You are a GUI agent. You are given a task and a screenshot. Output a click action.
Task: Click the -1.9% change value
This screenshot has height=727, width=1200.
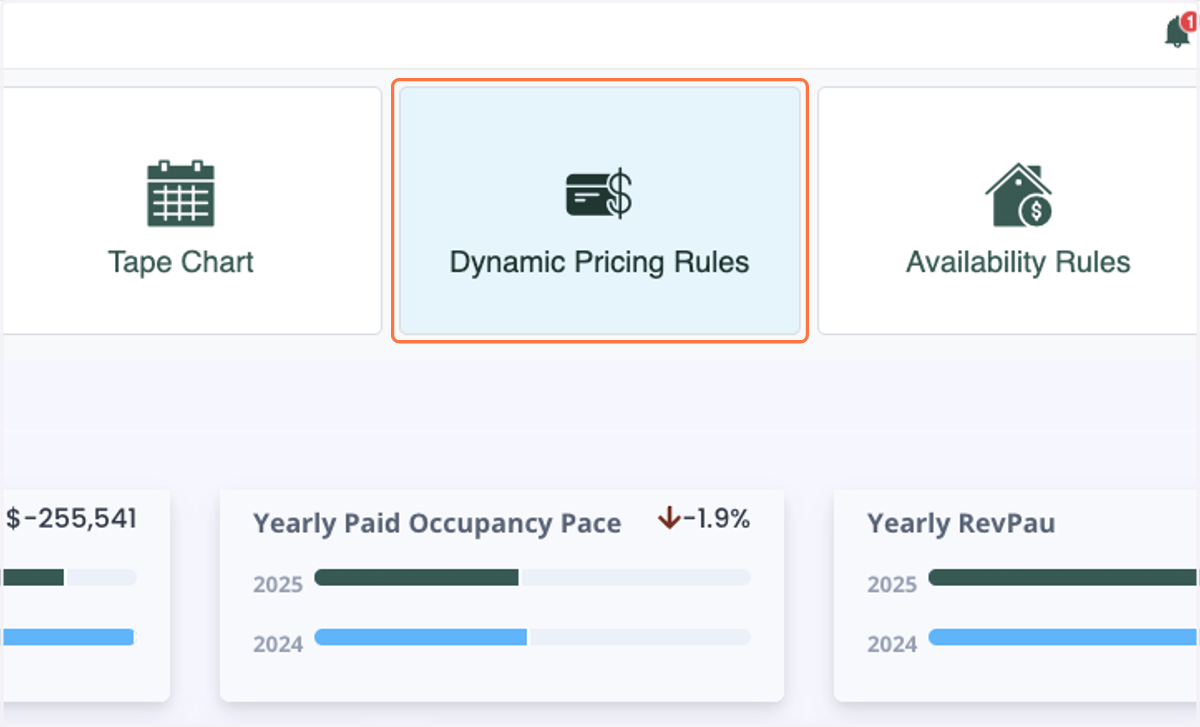[x=716, y=519]
